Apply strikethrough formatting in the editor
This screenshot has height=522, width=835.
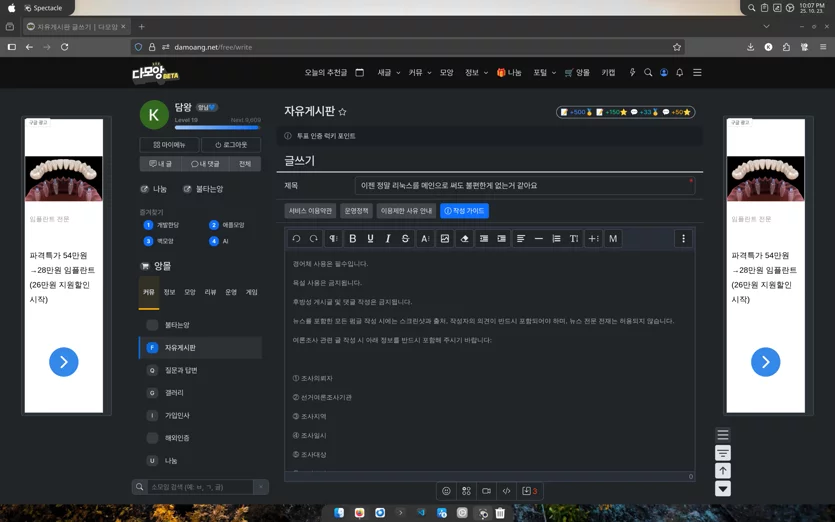(405, 239)
